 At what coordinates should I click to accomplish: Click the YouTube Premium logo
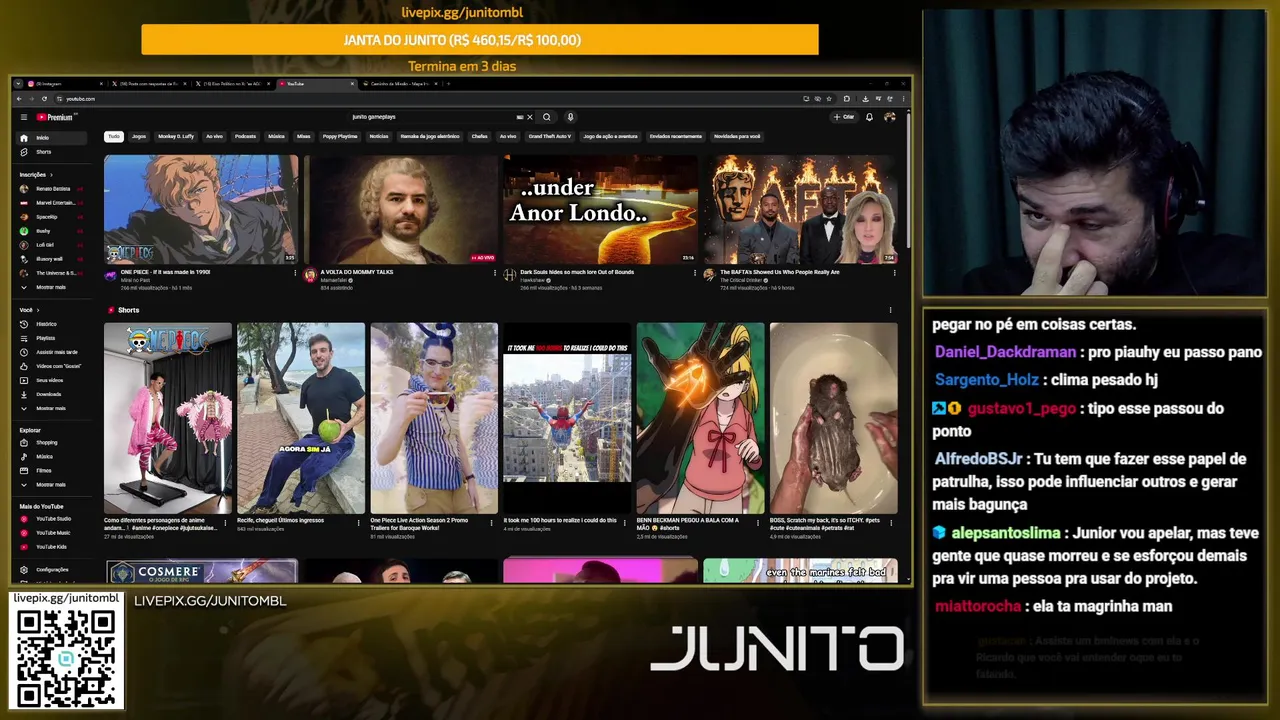click(55, 117)
